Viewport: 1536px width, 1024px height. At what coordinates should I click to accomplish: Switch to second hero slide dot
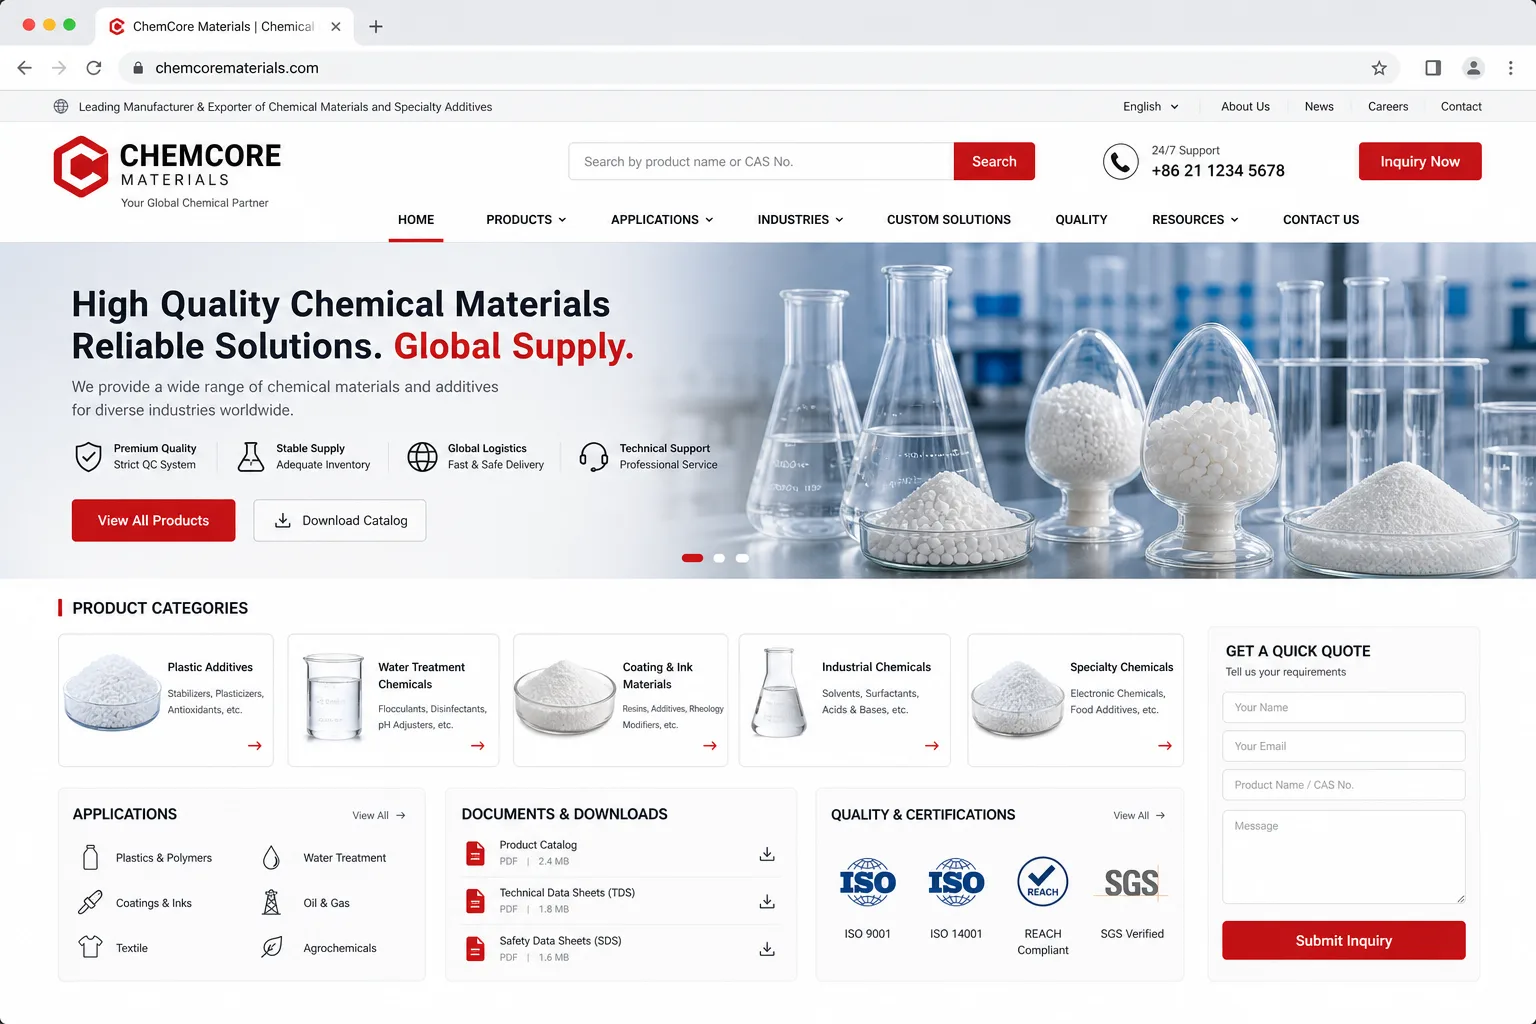(719, 558)
